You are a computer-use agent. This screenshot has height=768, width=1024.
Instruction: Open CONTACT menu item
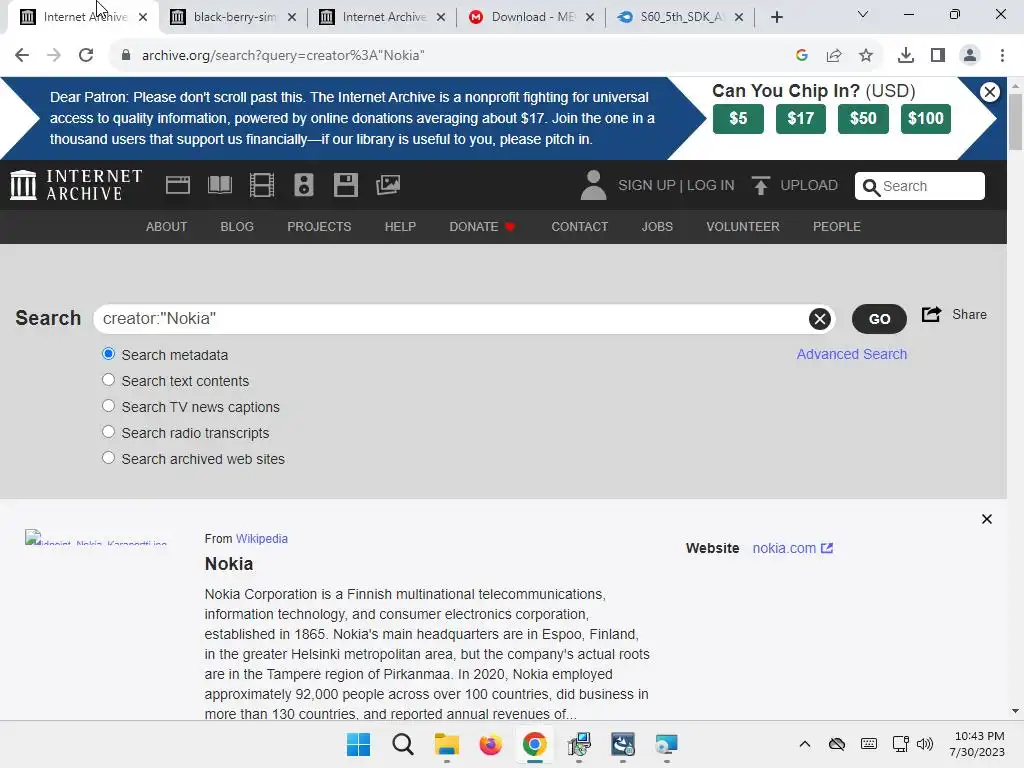point(580,227)
